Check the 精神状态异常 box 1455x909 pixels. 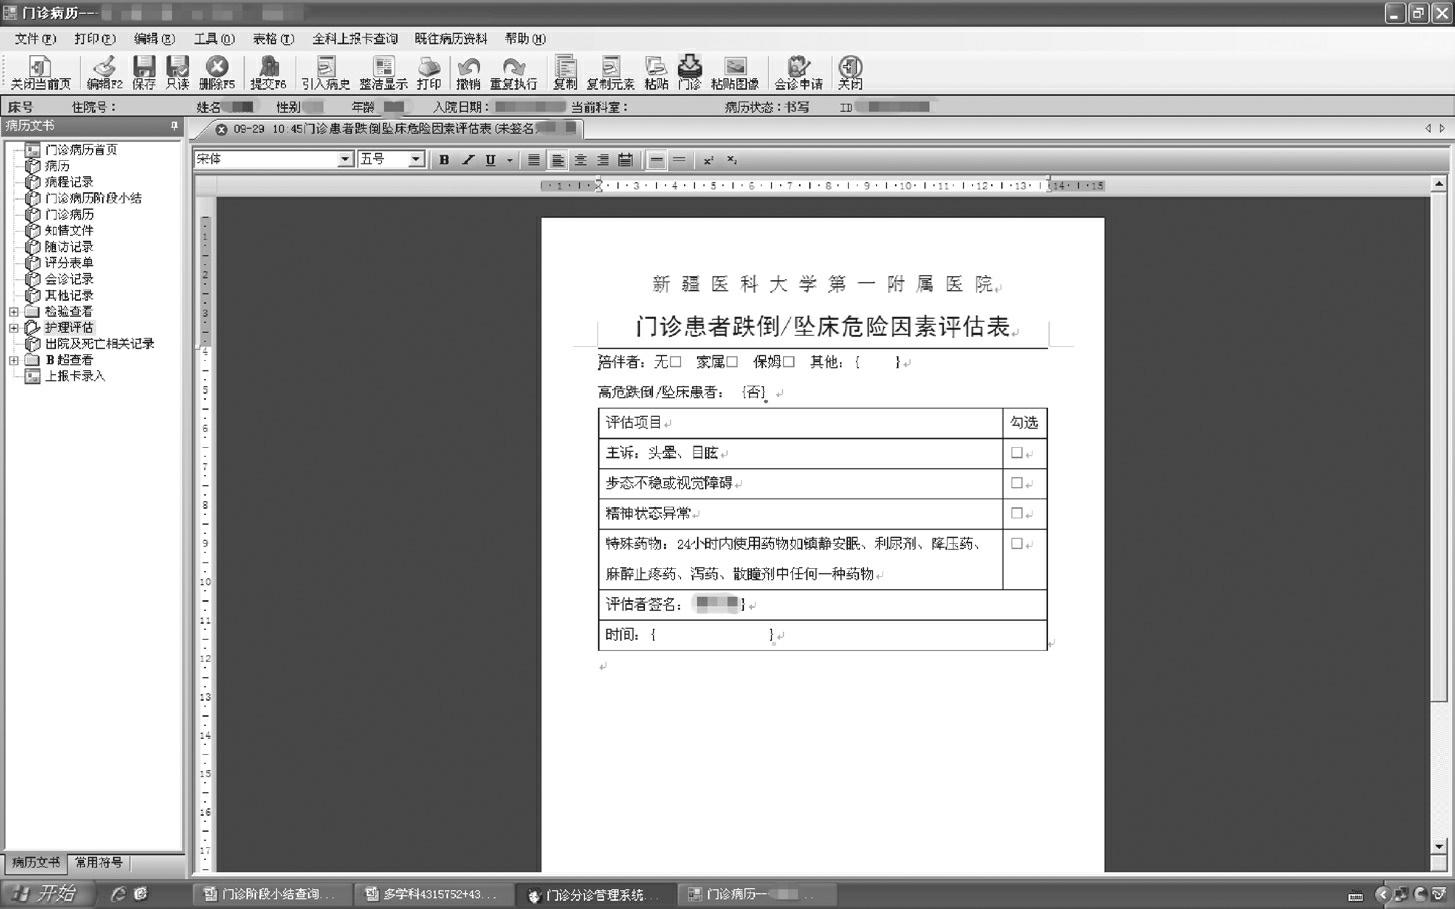[1017, 513]
